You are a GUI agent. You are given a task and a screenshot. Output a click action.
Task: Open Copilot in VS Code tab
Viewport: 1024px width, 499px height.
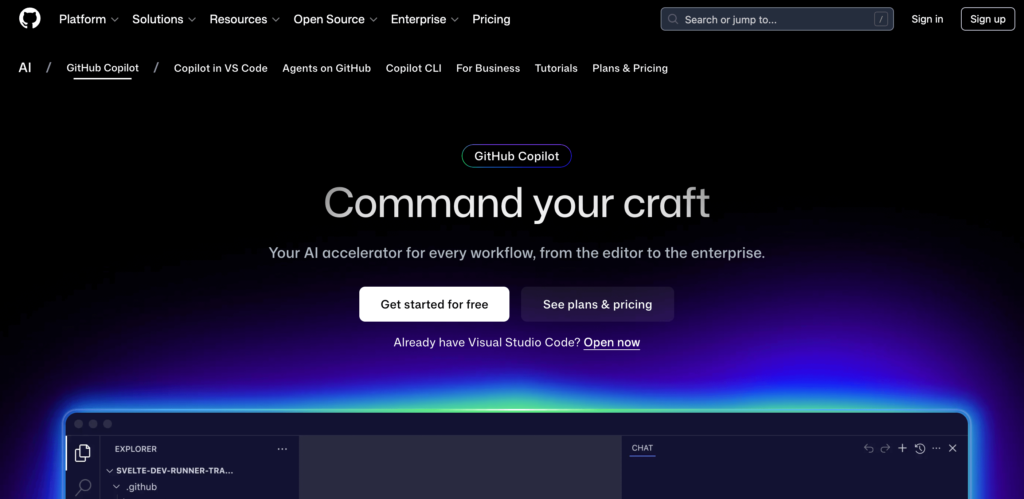pos(221,68)
